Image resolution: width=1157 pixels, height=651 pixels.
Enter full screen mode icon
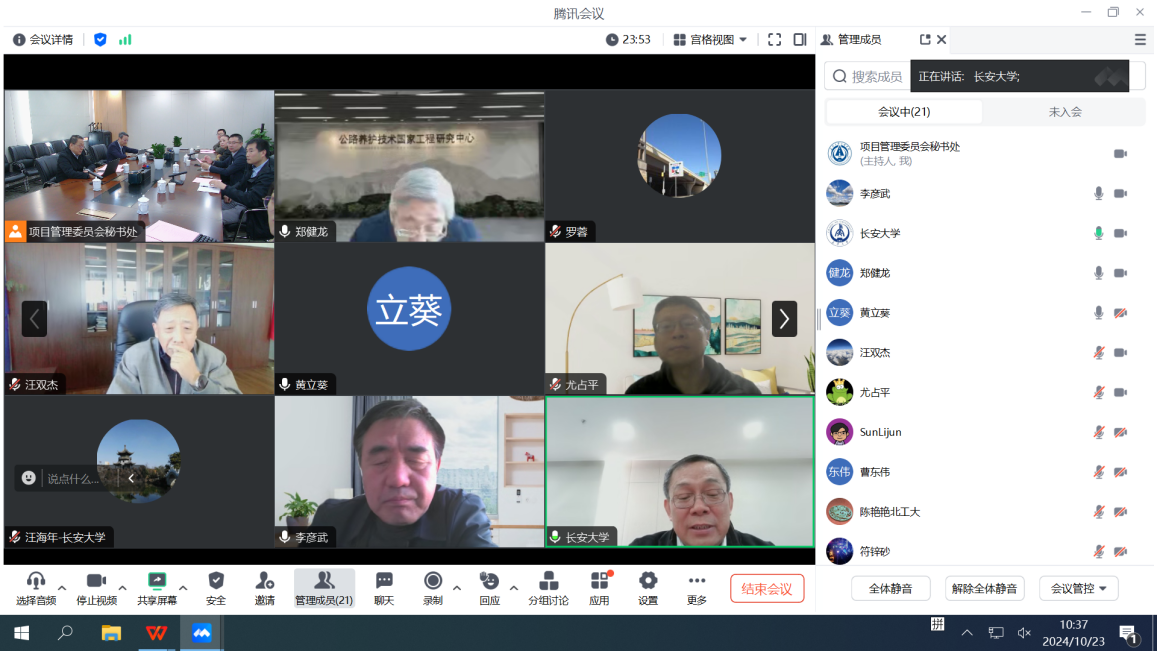(x=774, y=40)
